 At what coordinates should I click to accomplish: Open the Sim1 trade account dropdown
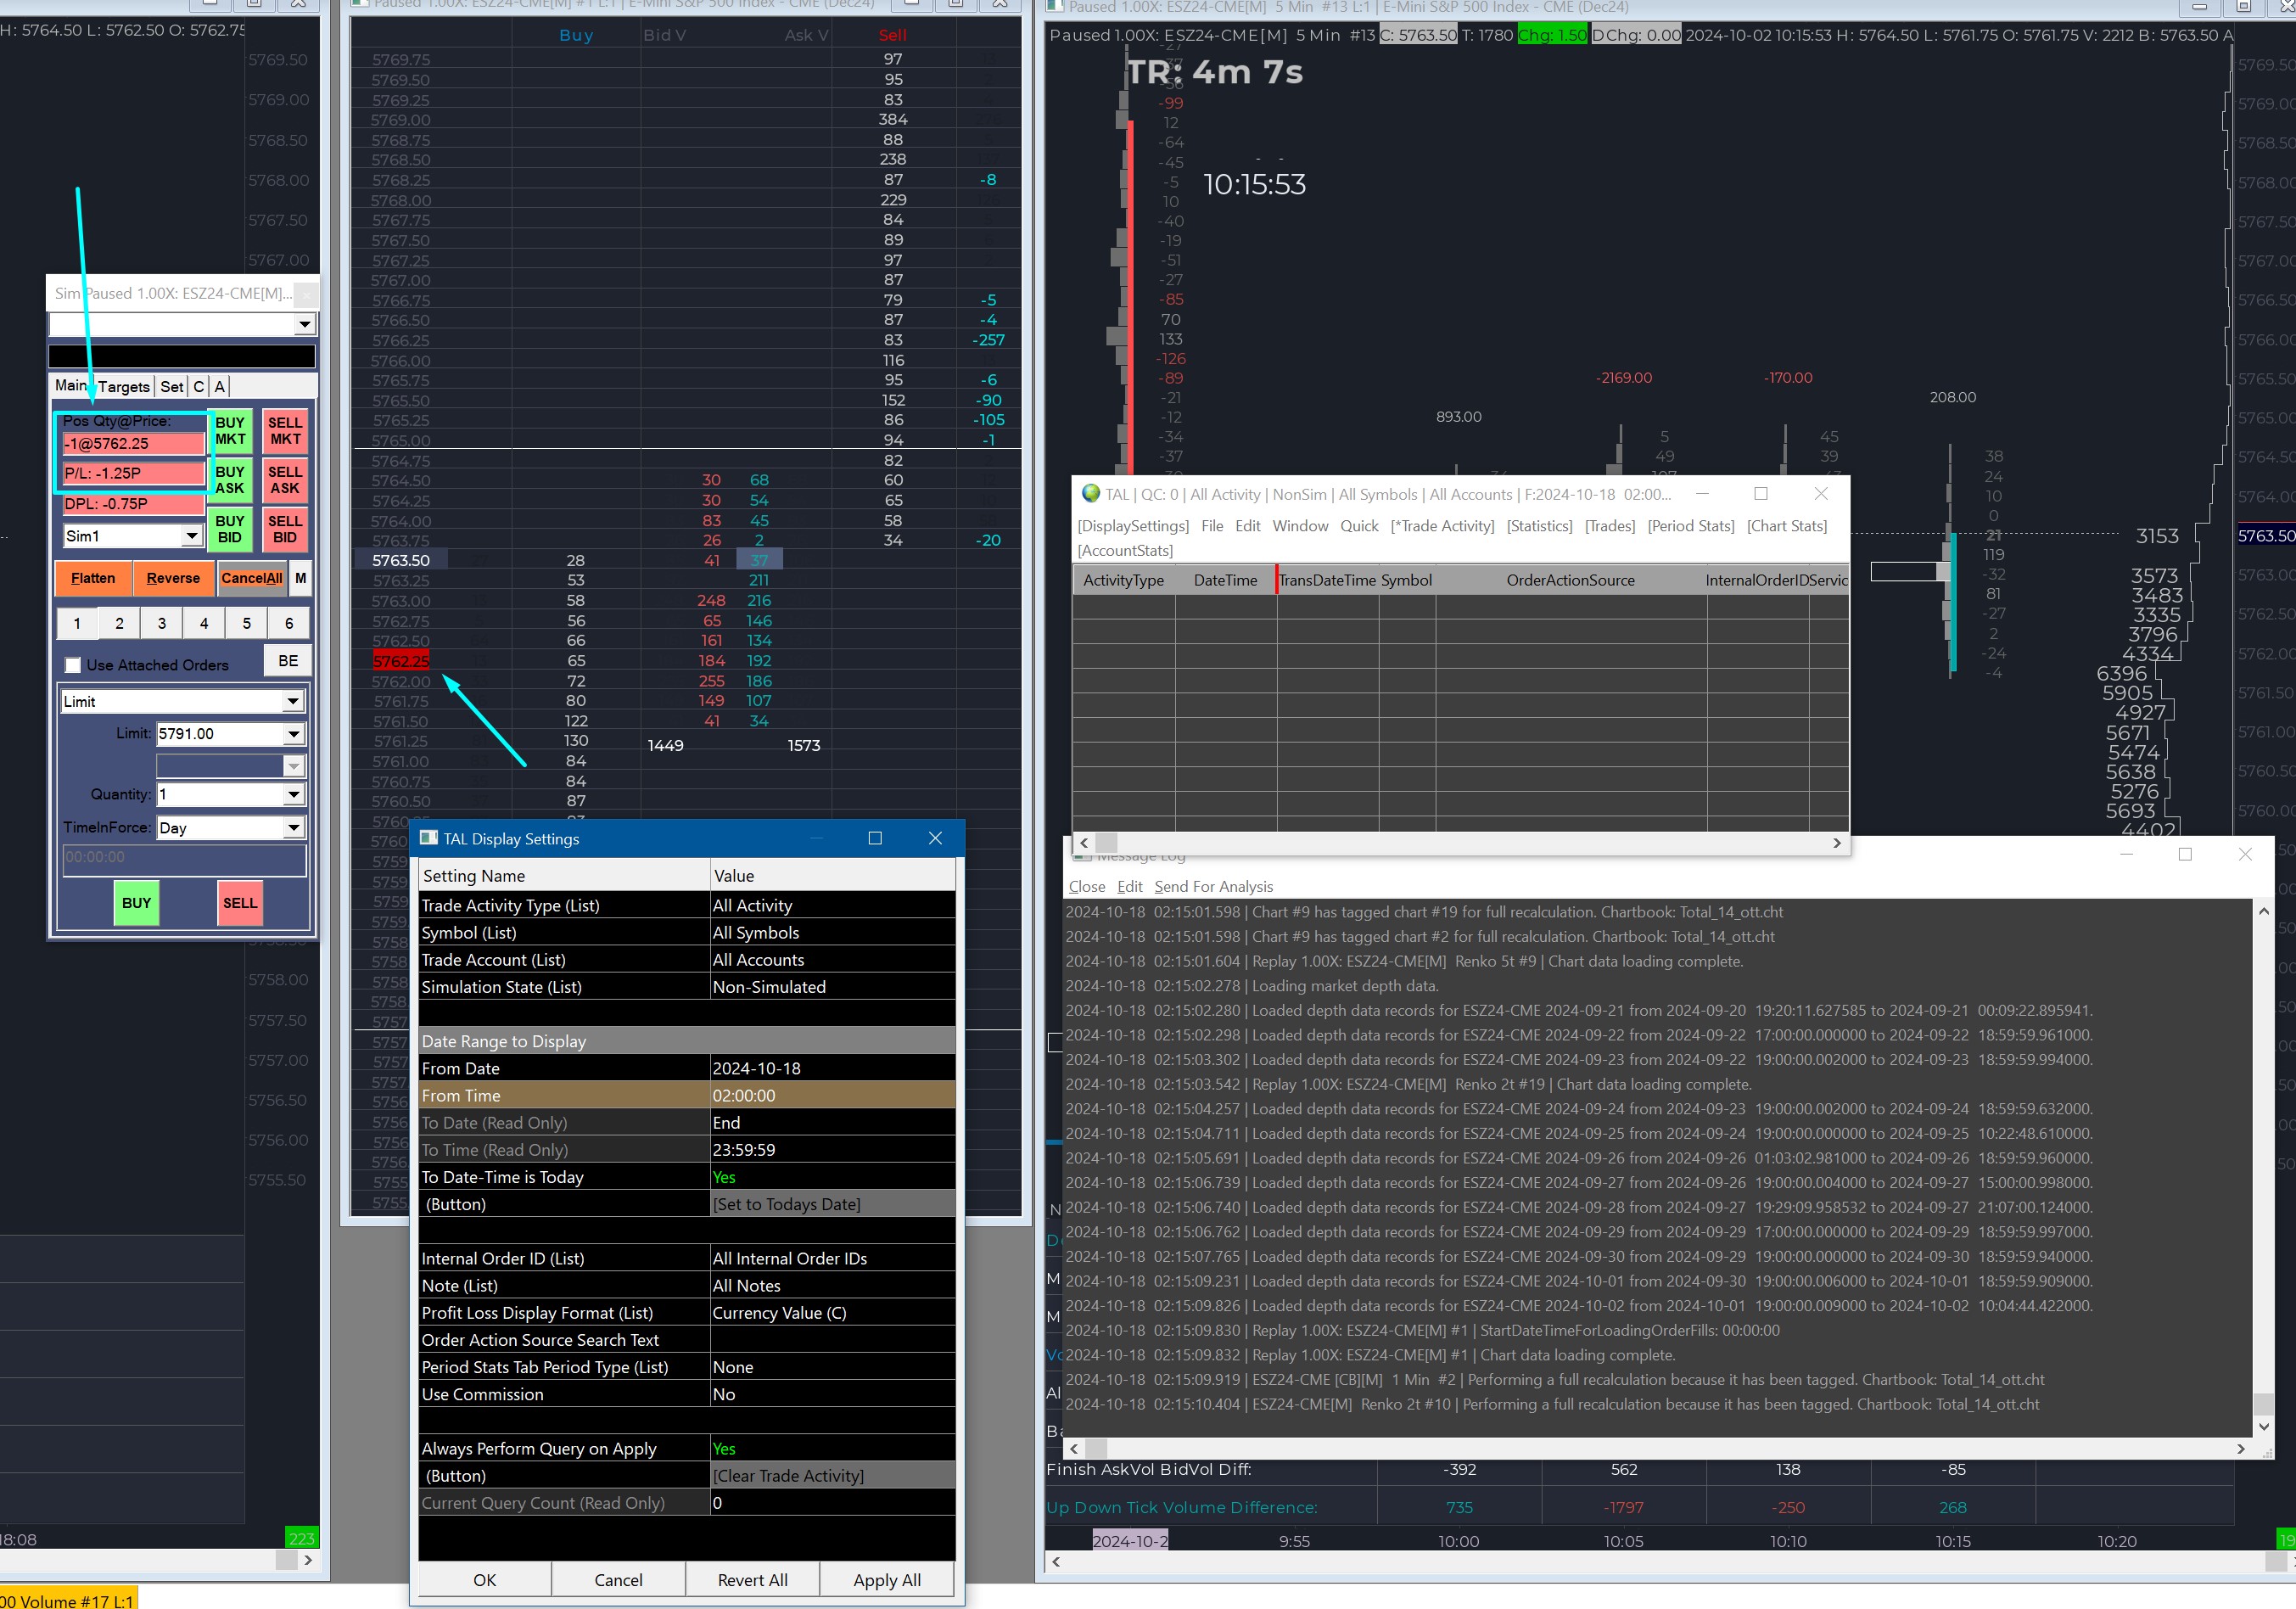pyautogui.click(x=192, y=536)
